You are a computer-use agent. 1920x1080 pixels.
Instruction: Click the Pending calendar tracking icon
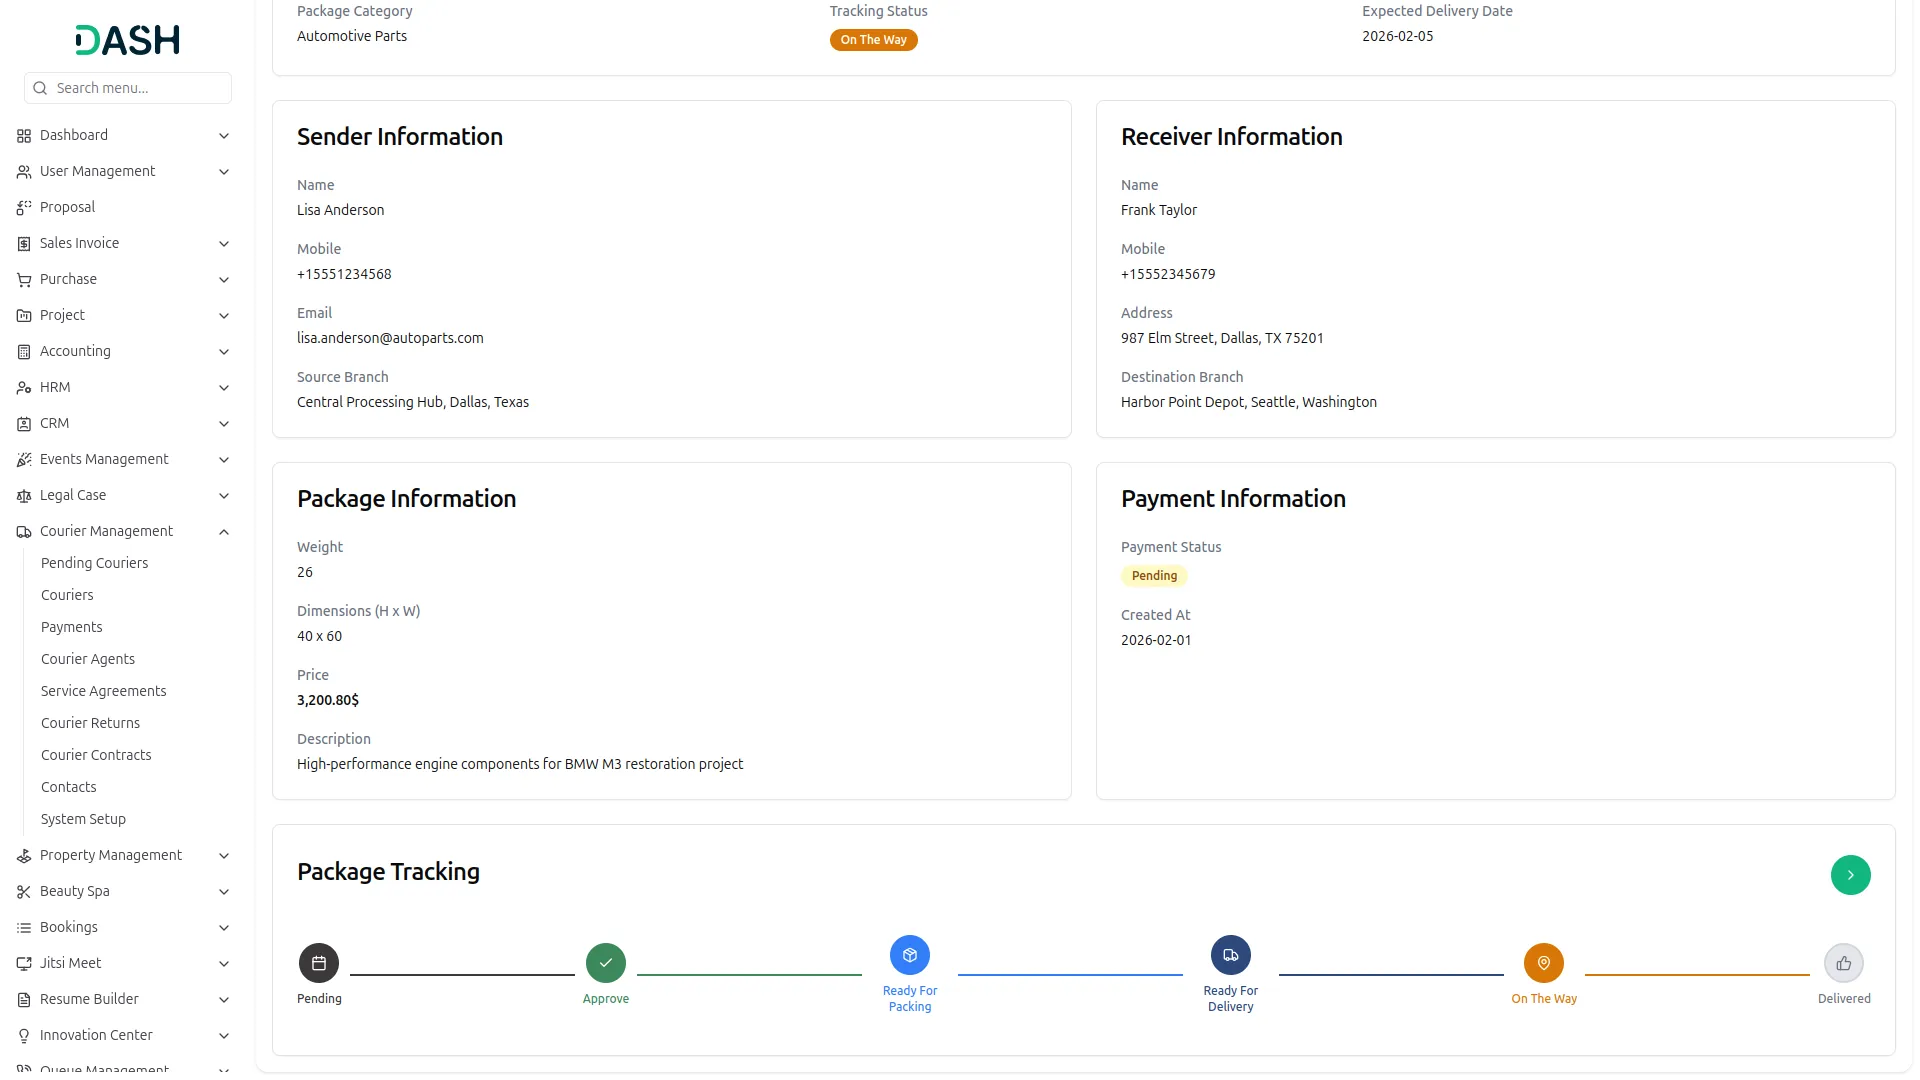coord(319,963)
